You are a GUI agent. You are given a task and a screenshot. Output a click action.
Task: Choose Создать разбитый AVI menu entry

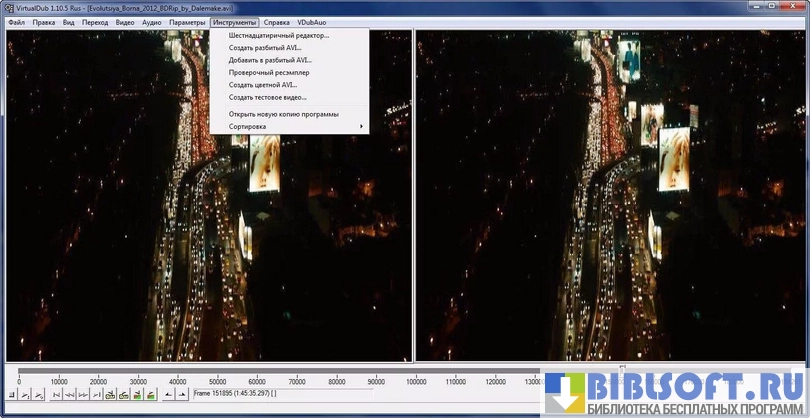(x=264, y=48)
